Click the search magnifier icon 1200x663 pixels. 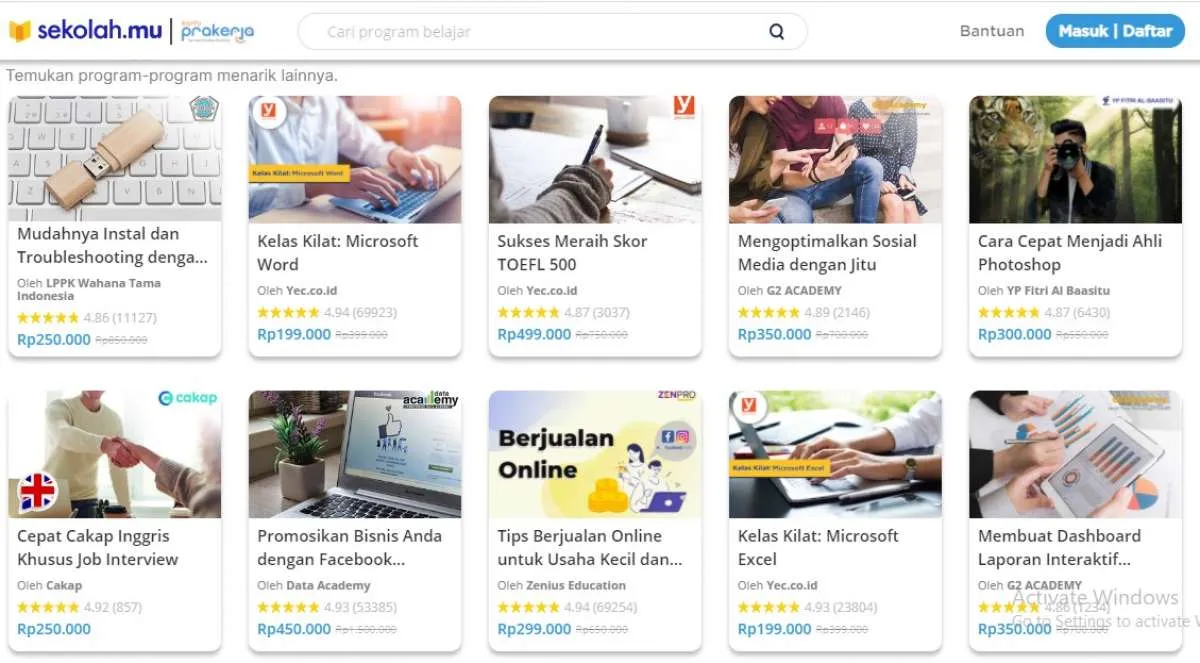(x=777, y=32)
